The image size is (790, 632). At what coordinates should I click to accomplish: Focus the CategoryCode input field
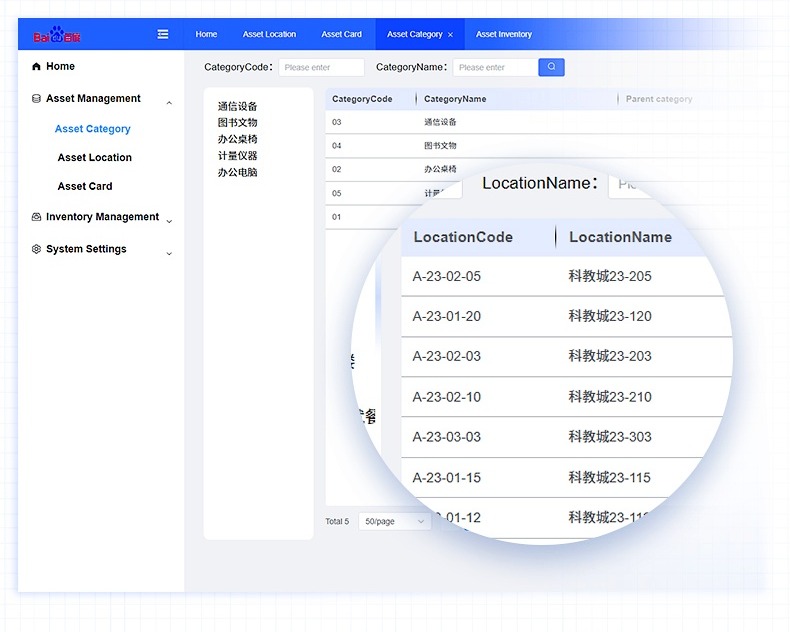pyautogui.click(x=321, y=68)
